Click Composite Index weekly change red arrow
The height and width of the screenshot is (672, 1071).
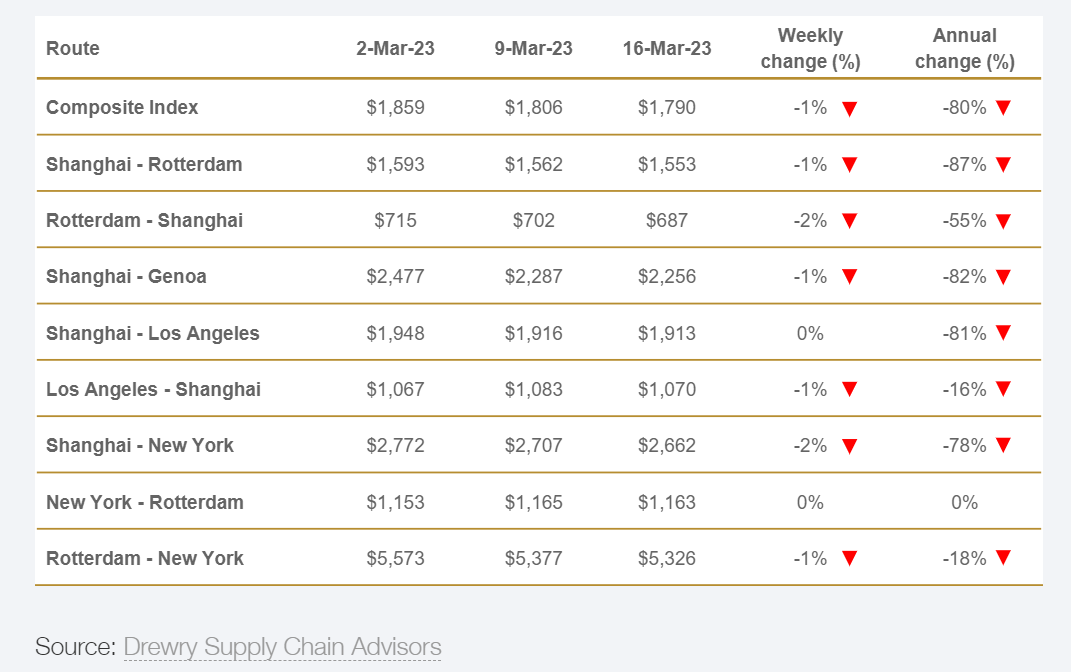pos(849,108)
